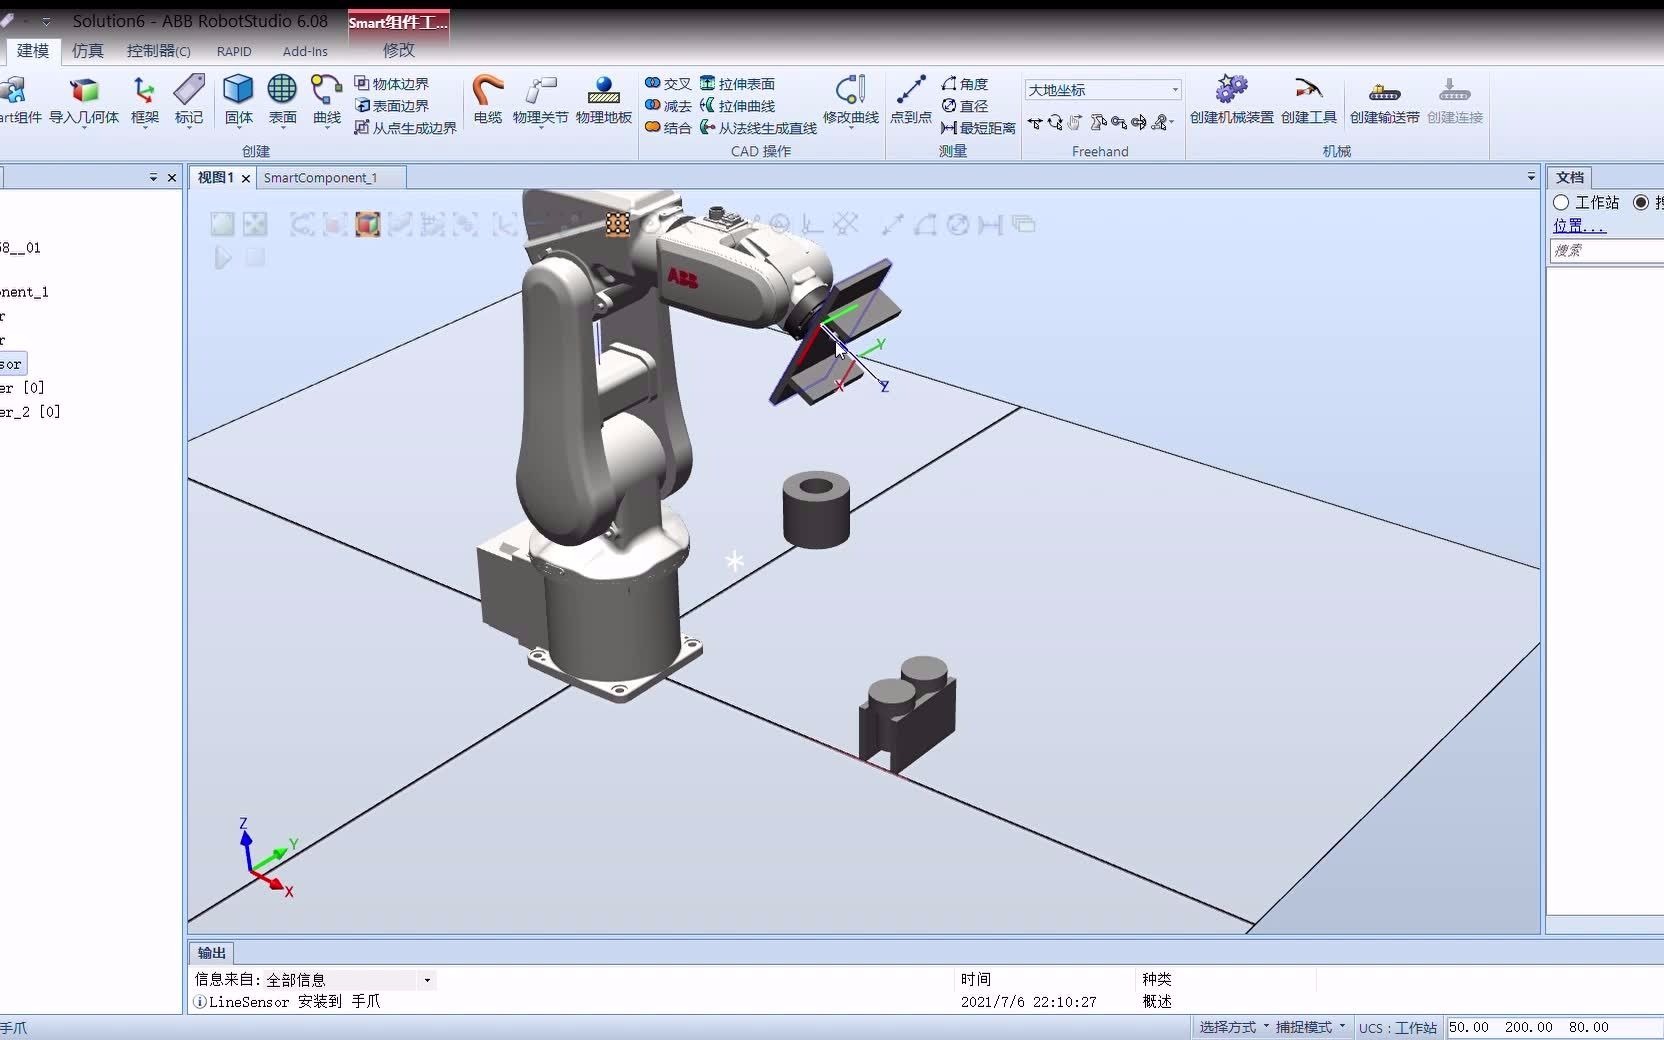Select the 输出 output tab

[x=211, y=953]
